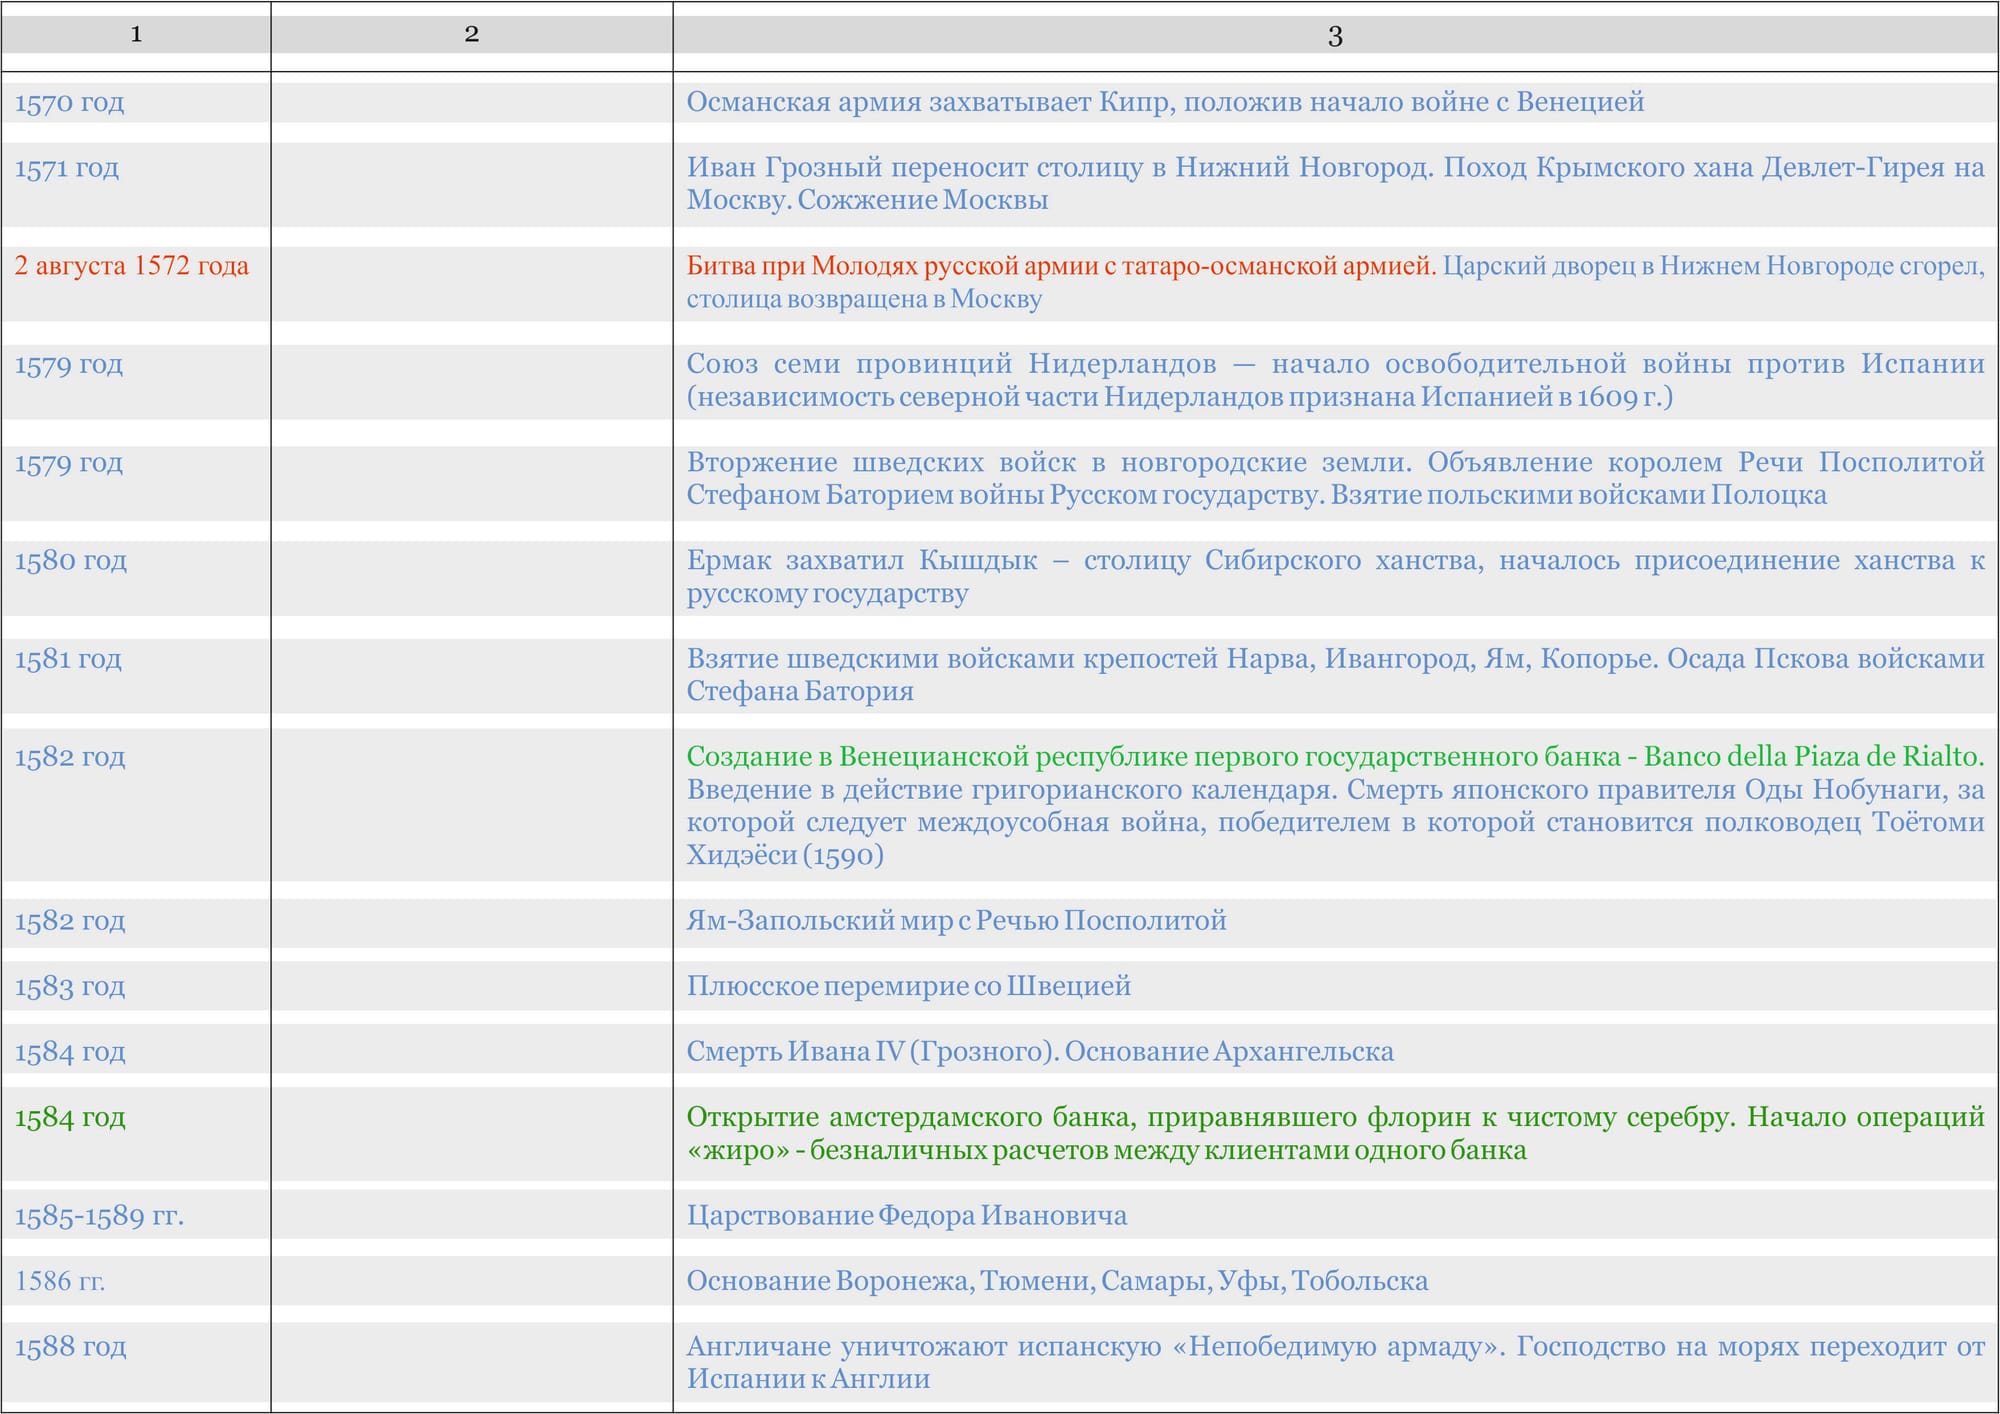Click text 'Иван Грозный переносит столицу'
The height and width of the screenshot is (1414, 2000).
915,167
